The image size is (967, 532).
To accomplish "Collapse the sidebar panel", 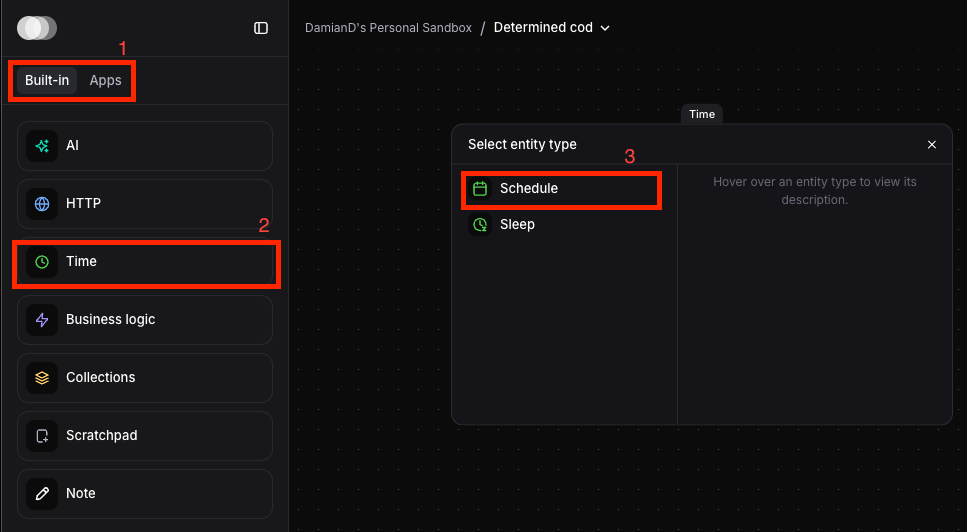I will tap(261, 28).
